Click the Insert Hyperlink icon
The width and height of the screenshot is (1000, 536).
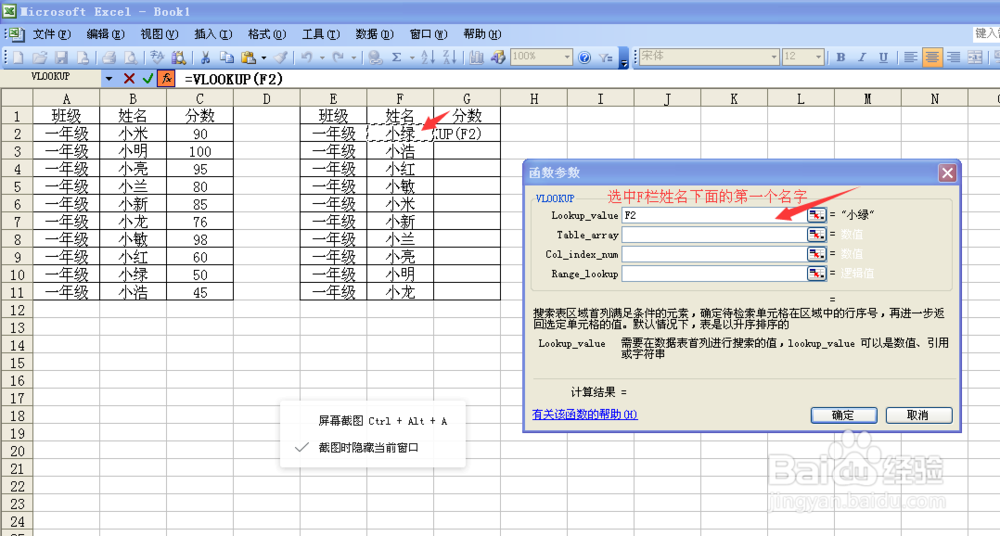(x=375, y=57)
